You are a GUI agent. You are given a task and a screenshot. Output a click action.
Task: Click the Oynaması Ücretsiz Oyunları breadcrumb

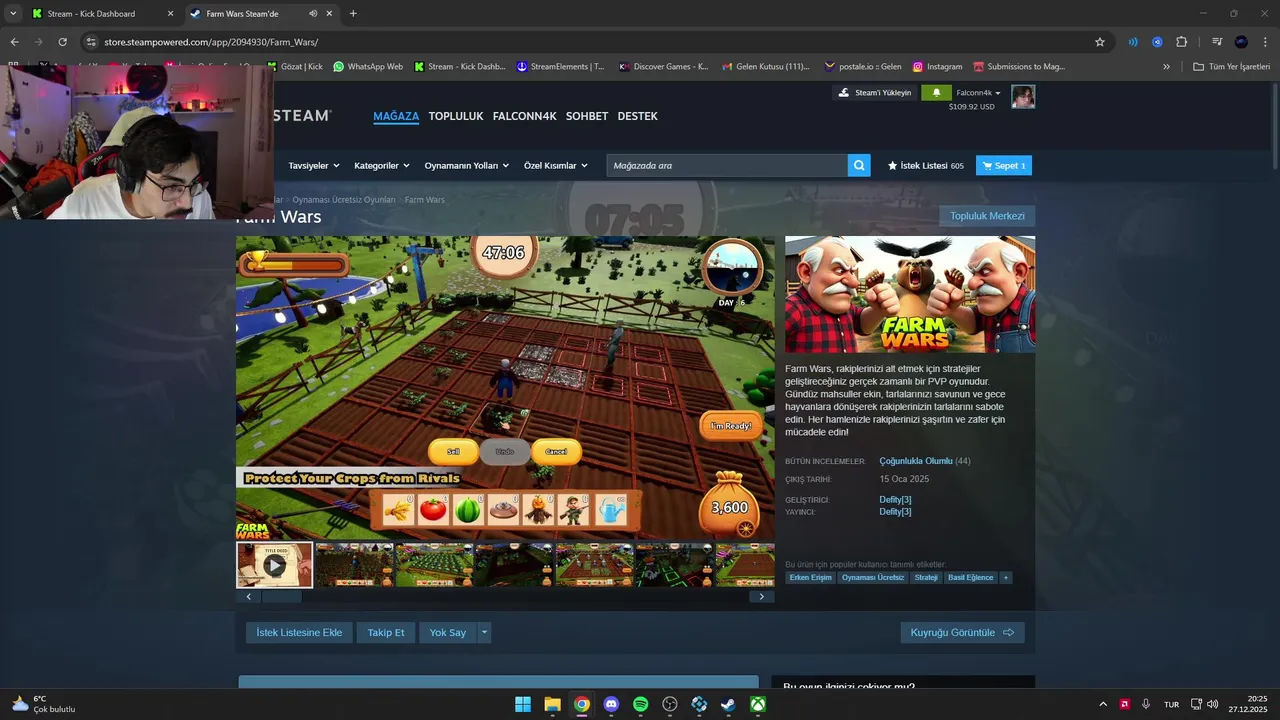pos(344,200)
